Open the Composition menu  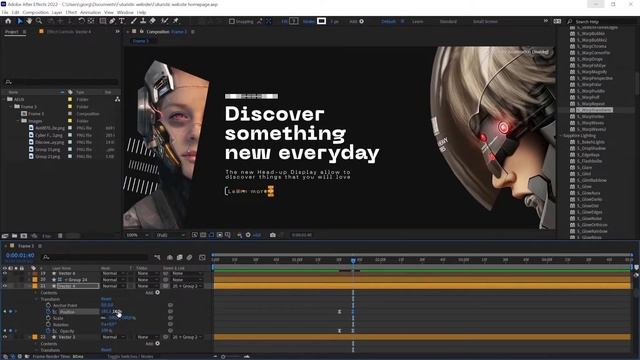[36, 13]
